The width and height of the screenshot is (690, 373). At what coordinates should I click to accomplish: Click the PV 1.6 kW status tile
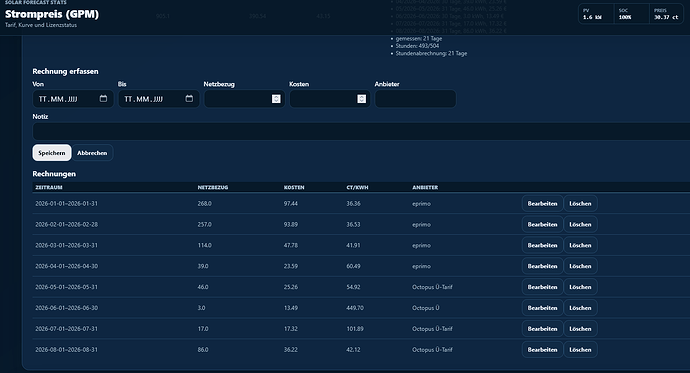[x=596, y=14]
